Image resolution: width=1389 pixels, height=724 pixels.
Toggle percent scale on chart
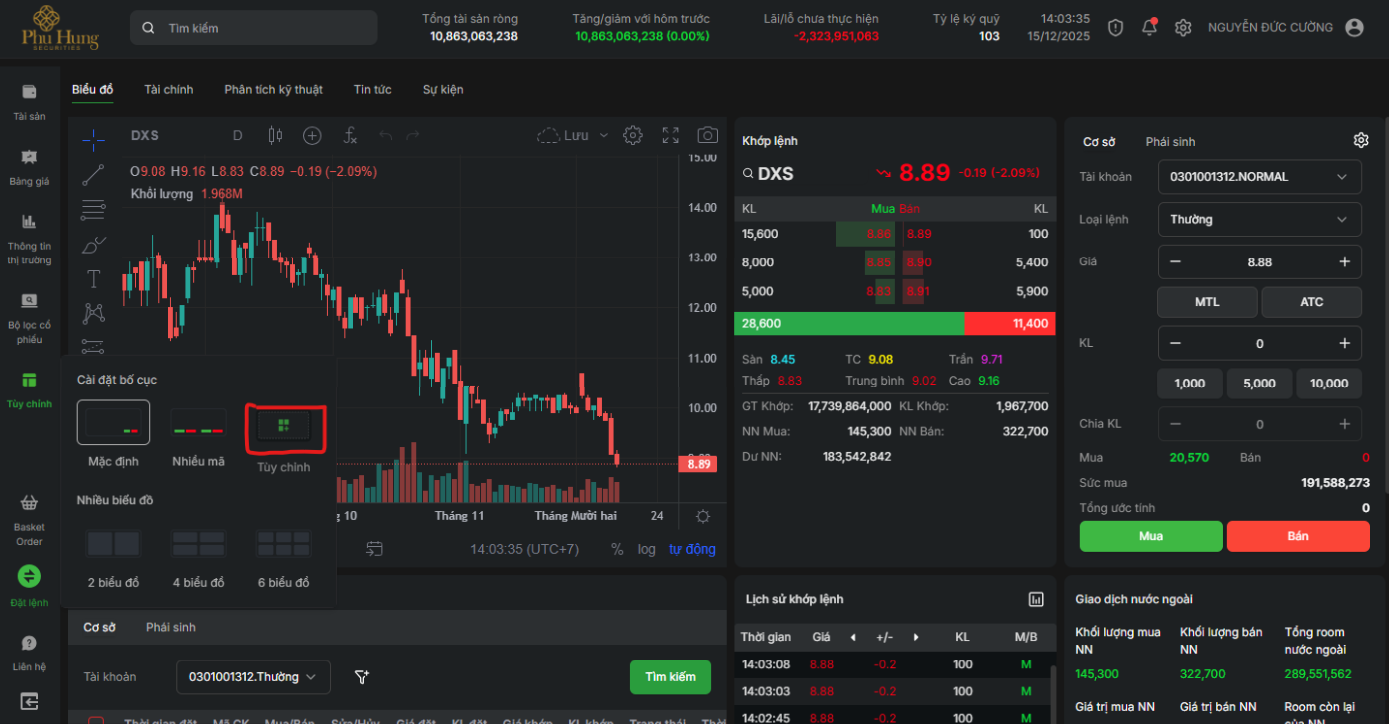[x=617, y=549]
